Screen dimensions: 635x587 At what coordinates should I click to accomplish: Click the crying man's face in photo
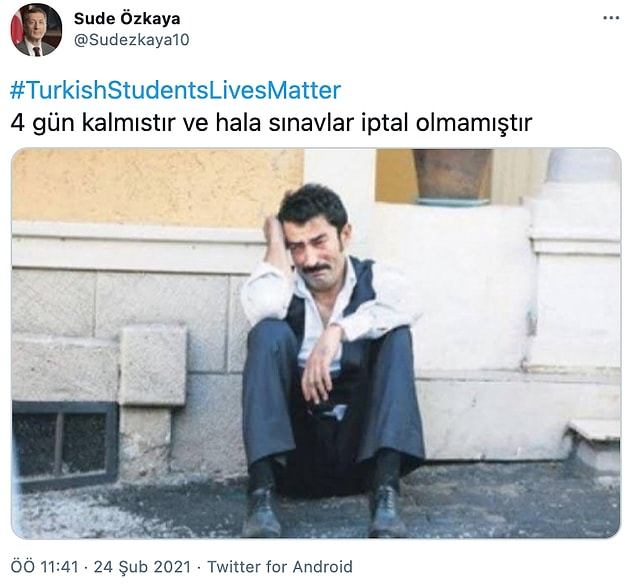[x=320, y=245]
